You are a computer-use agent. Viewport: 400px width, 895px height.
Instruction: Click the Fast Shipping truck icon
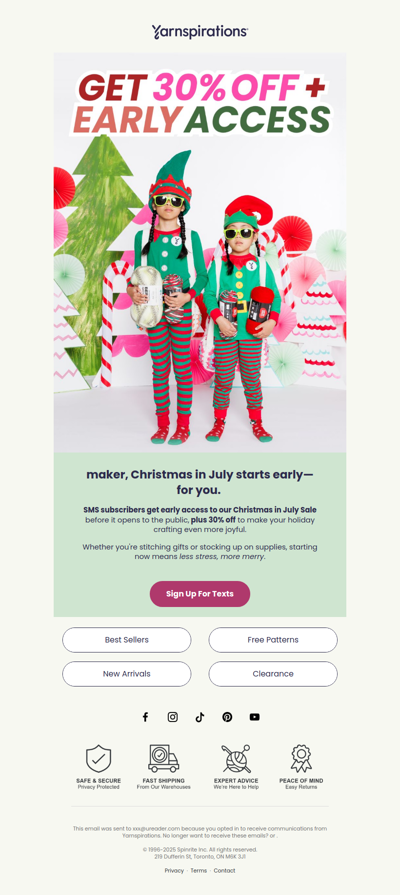point(164,759)
